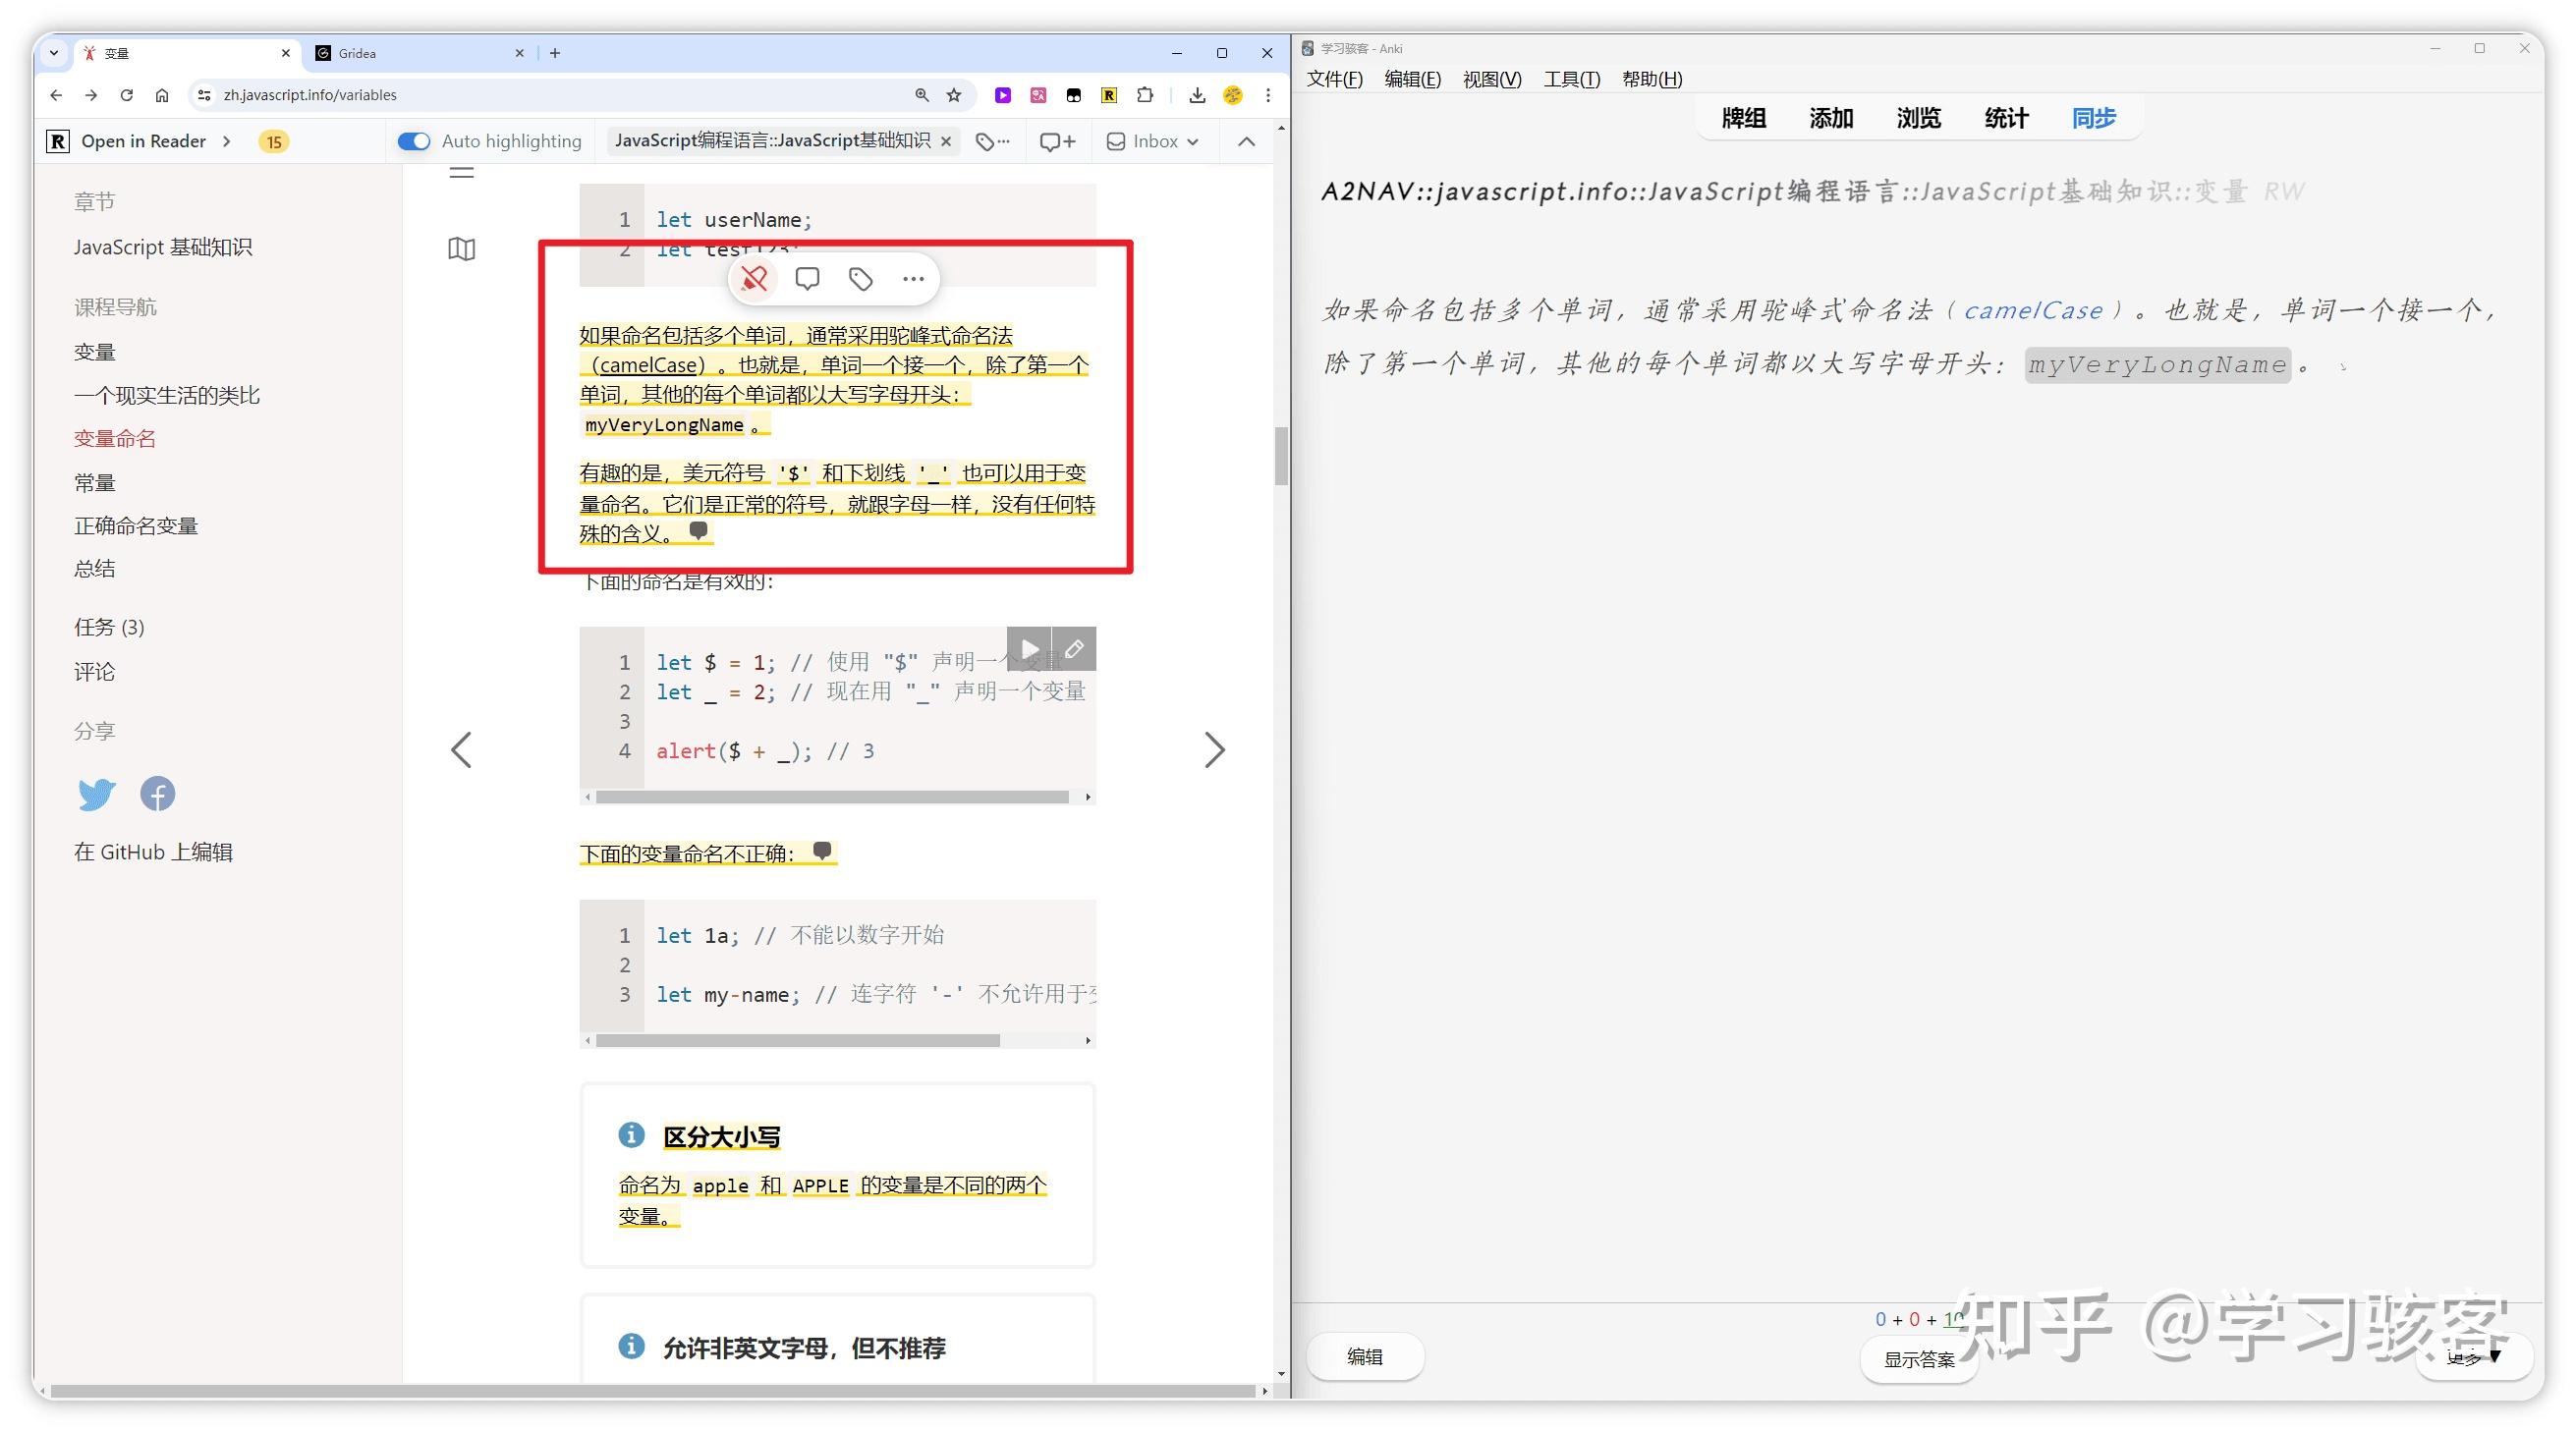Screen dimensions: 2576x1432
Task: Open Anki's 工具(T) menu
Action: [1570, 79]
